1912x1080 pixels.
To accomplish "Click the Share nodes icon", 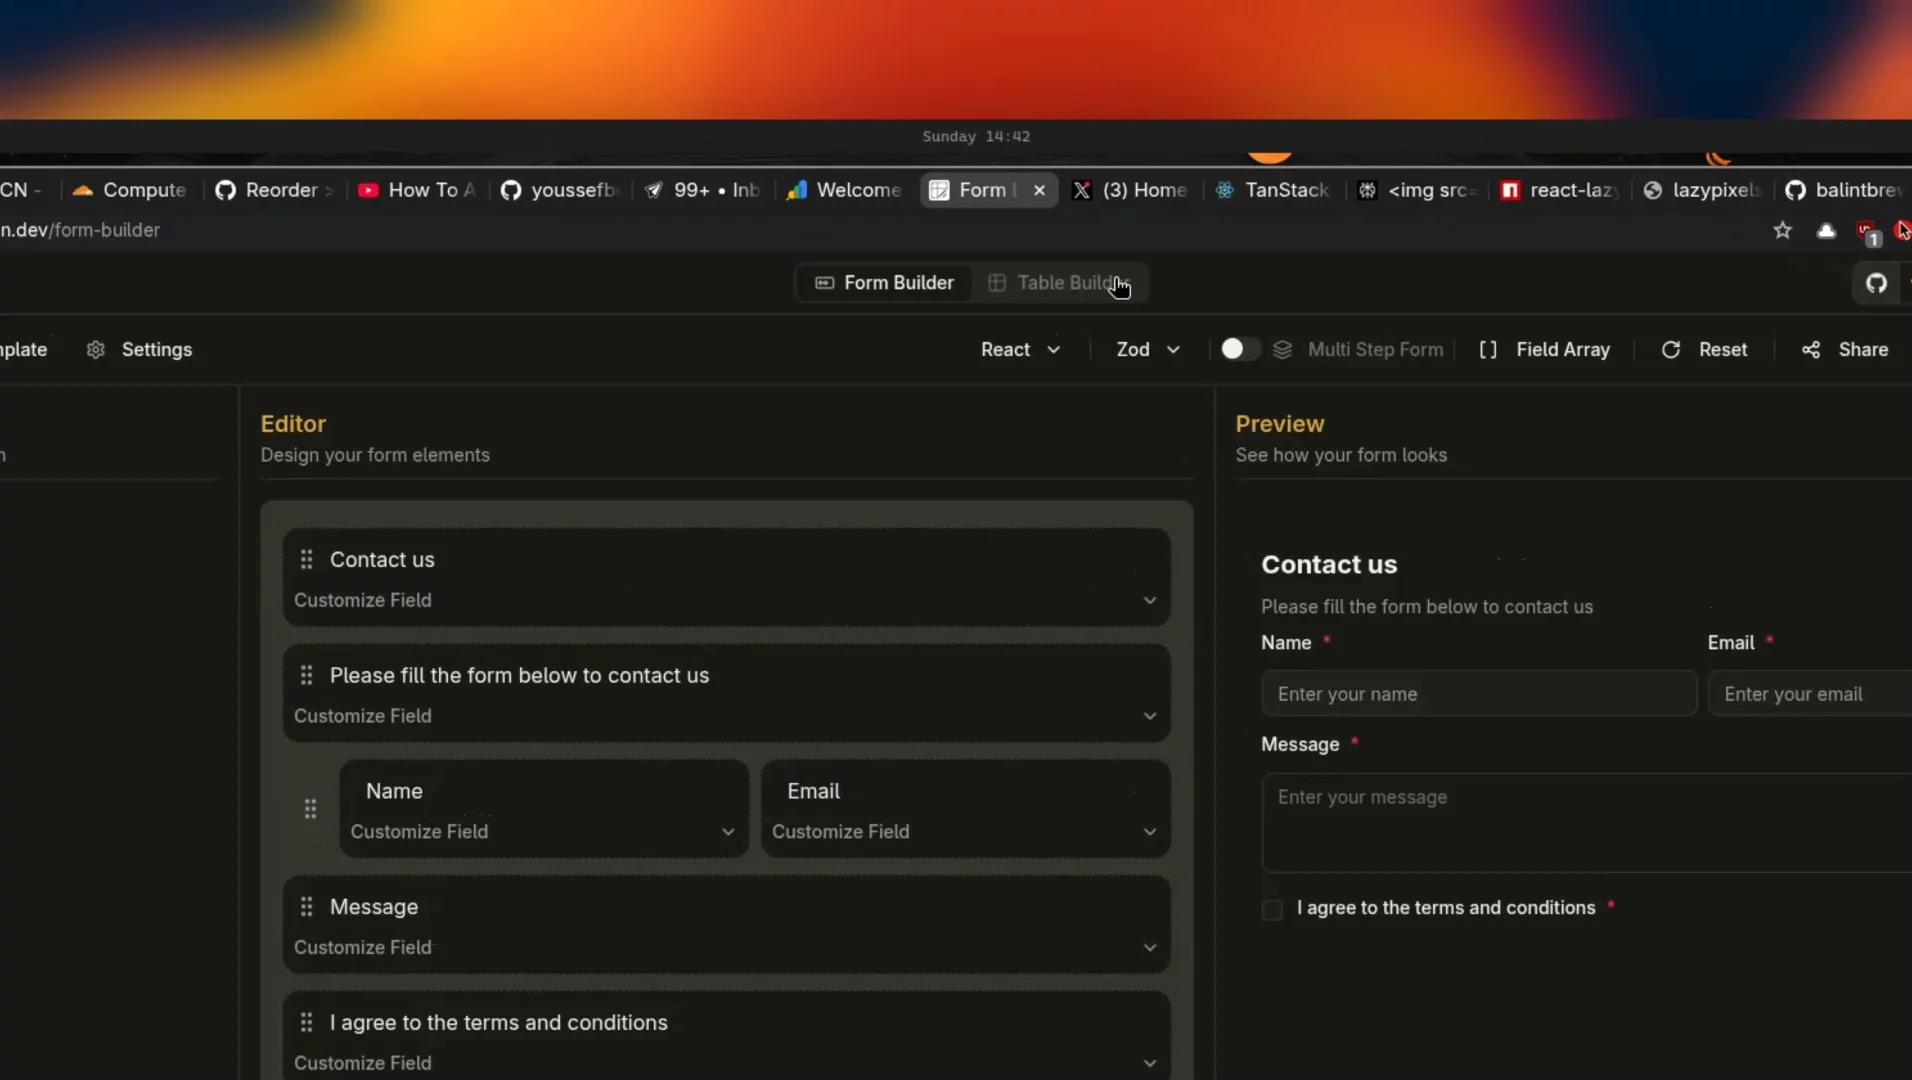I will [x=1811, y=349].
